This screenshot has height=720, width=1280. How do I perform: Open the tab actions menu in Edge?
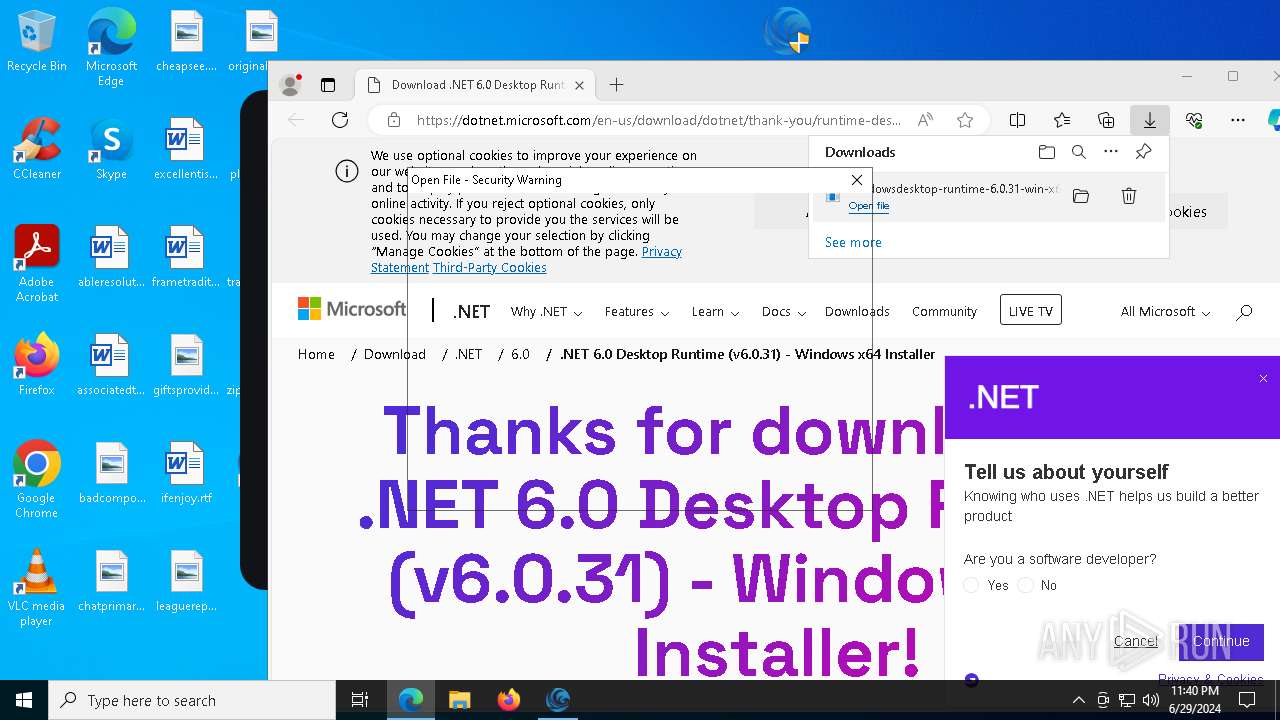(328, 85)
